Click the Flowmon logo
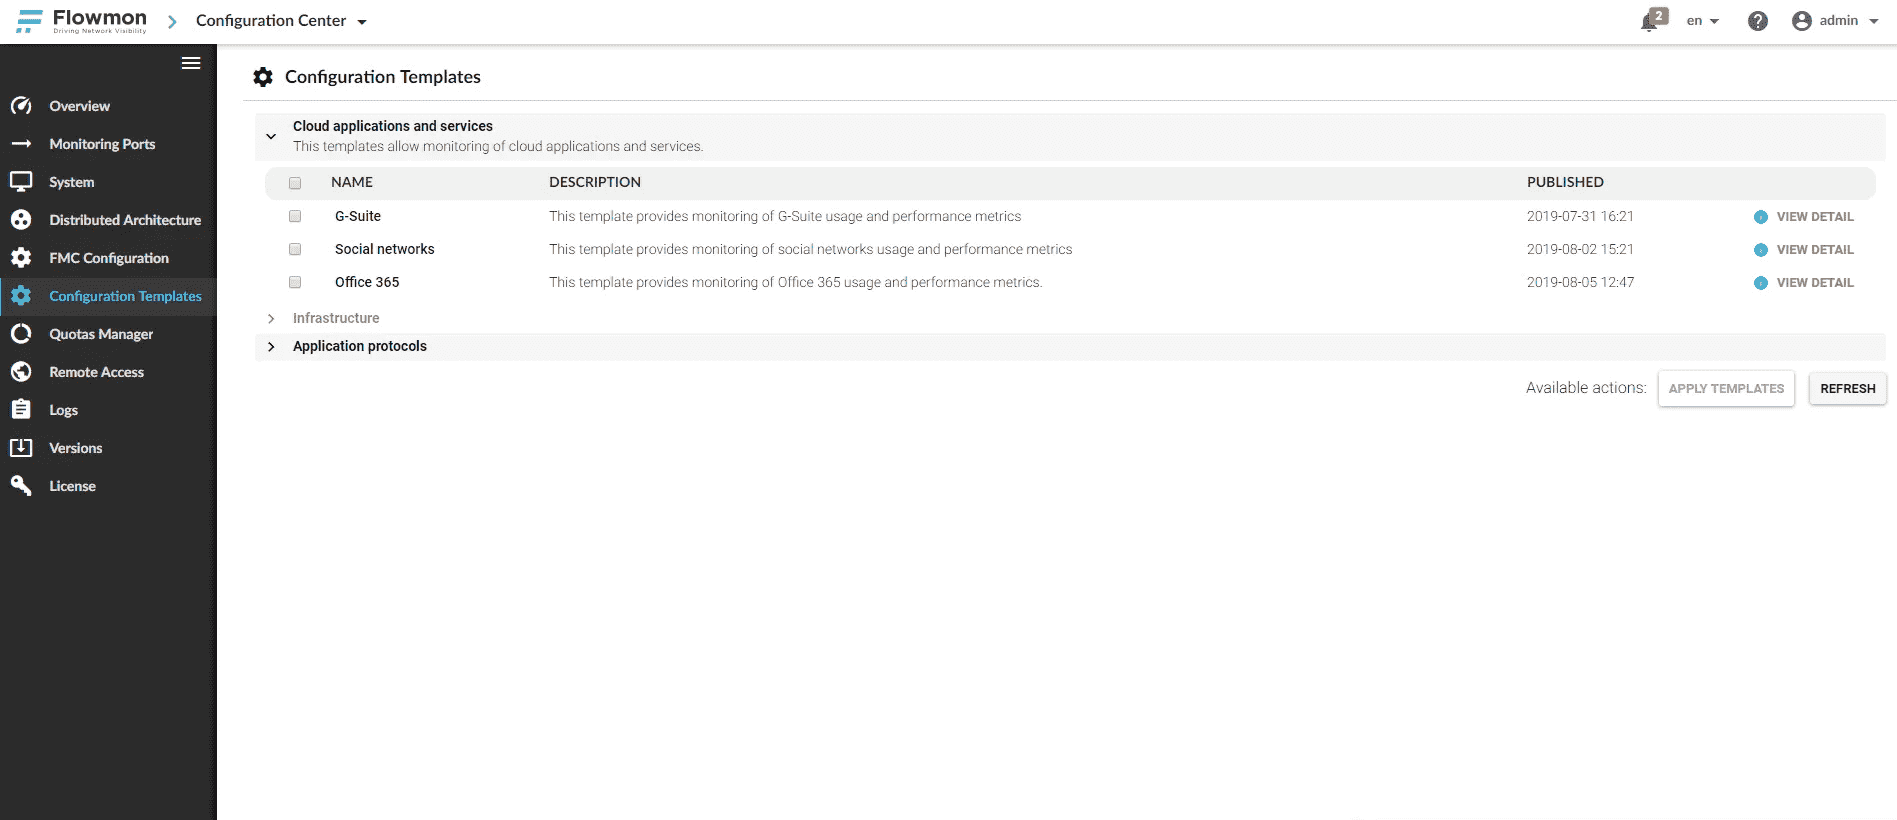Screen dimensions: 1897x820 82,21
